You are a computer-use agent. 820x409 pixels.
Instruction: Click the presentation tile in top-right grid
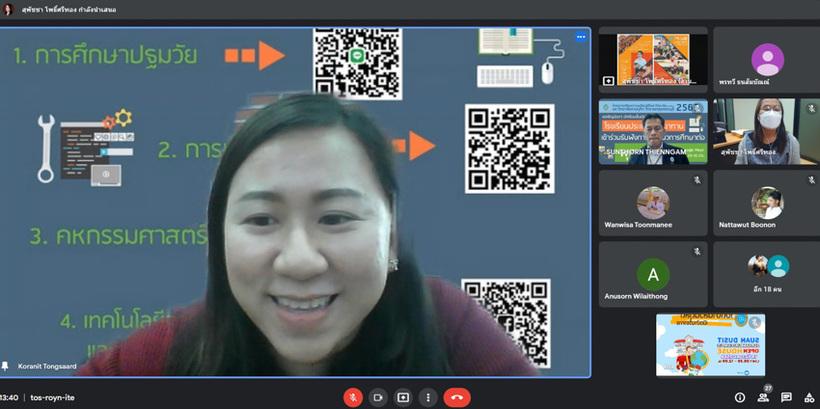point(653,59)
